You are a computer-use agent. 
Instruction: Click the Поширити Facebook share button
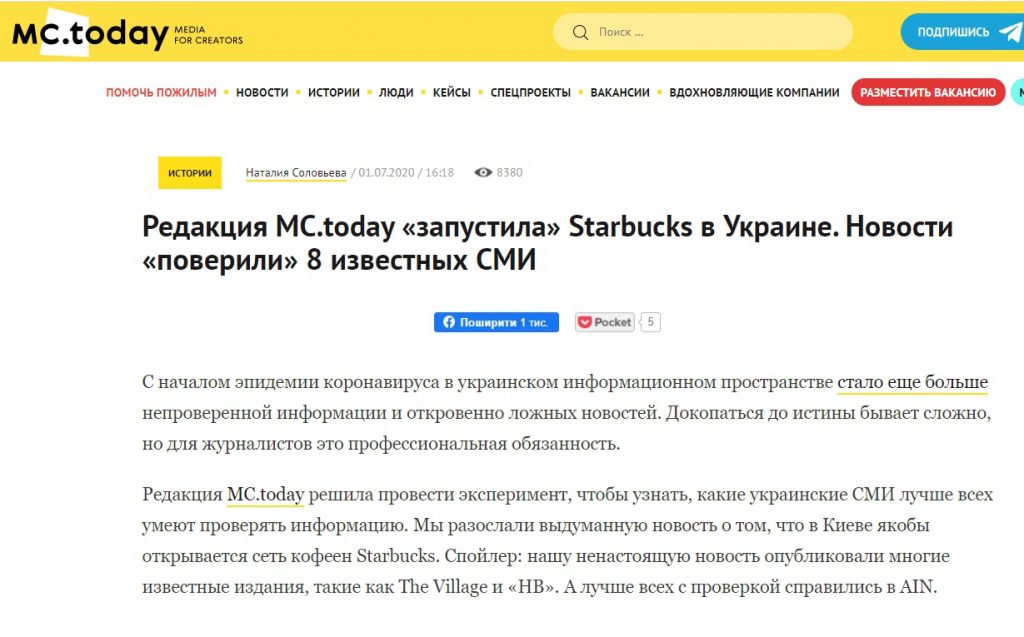coord(496,322)
